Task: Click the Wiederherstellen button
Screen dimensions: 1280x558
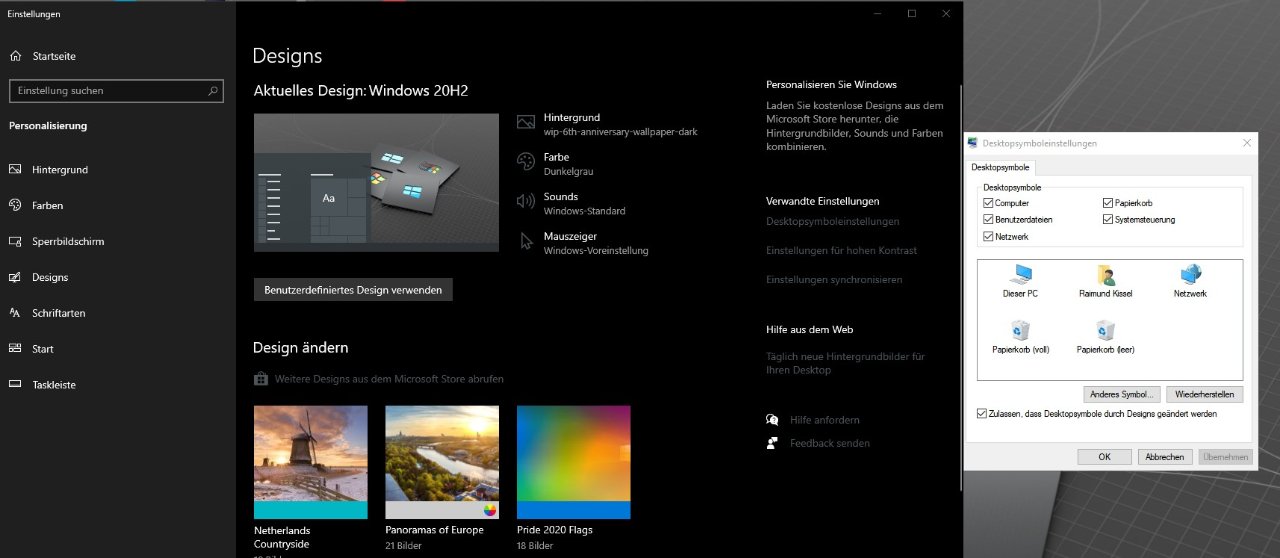Action: point(1204,394)
